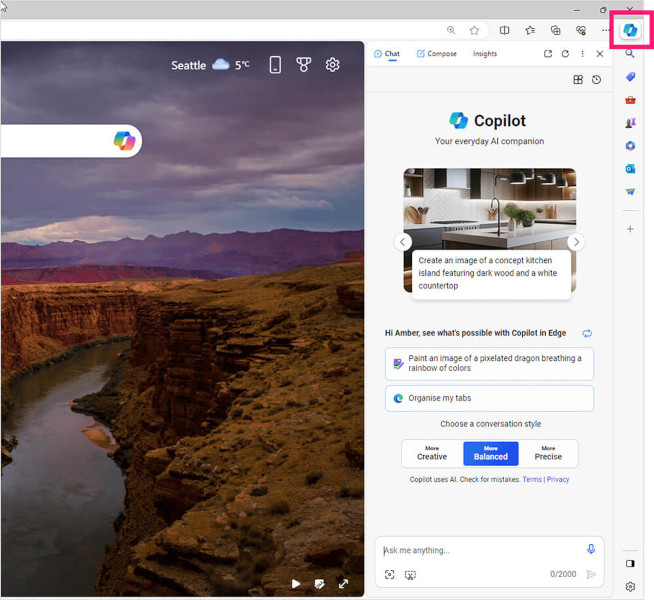The width and height of the screenshot is (654, 600).
Task: Toggle split screen view icon
Action: (x=504, y=30)
